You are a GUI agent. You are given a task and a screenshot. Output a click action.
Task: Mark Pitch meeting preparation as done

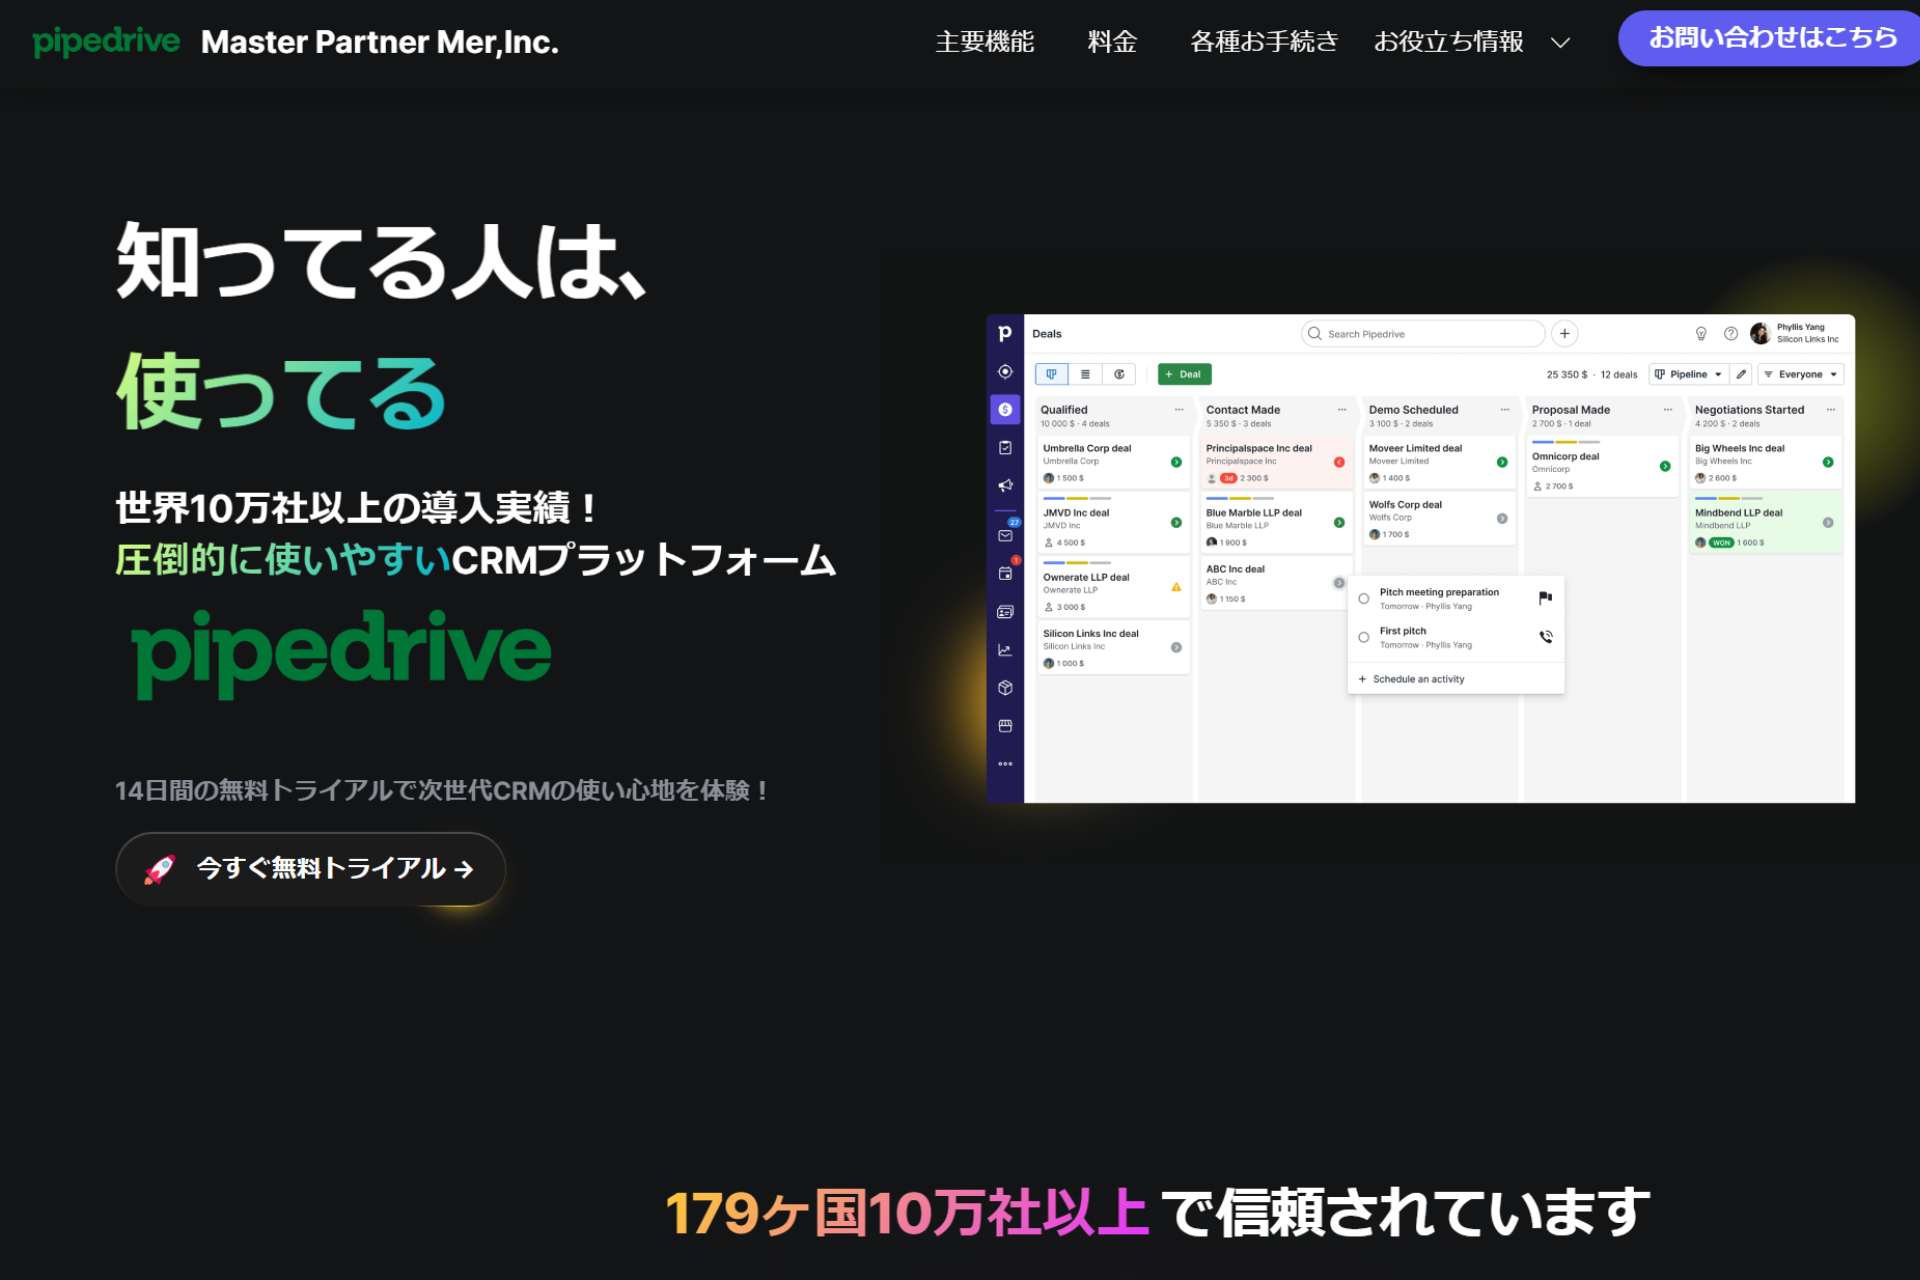click(x=1363, y=599)
